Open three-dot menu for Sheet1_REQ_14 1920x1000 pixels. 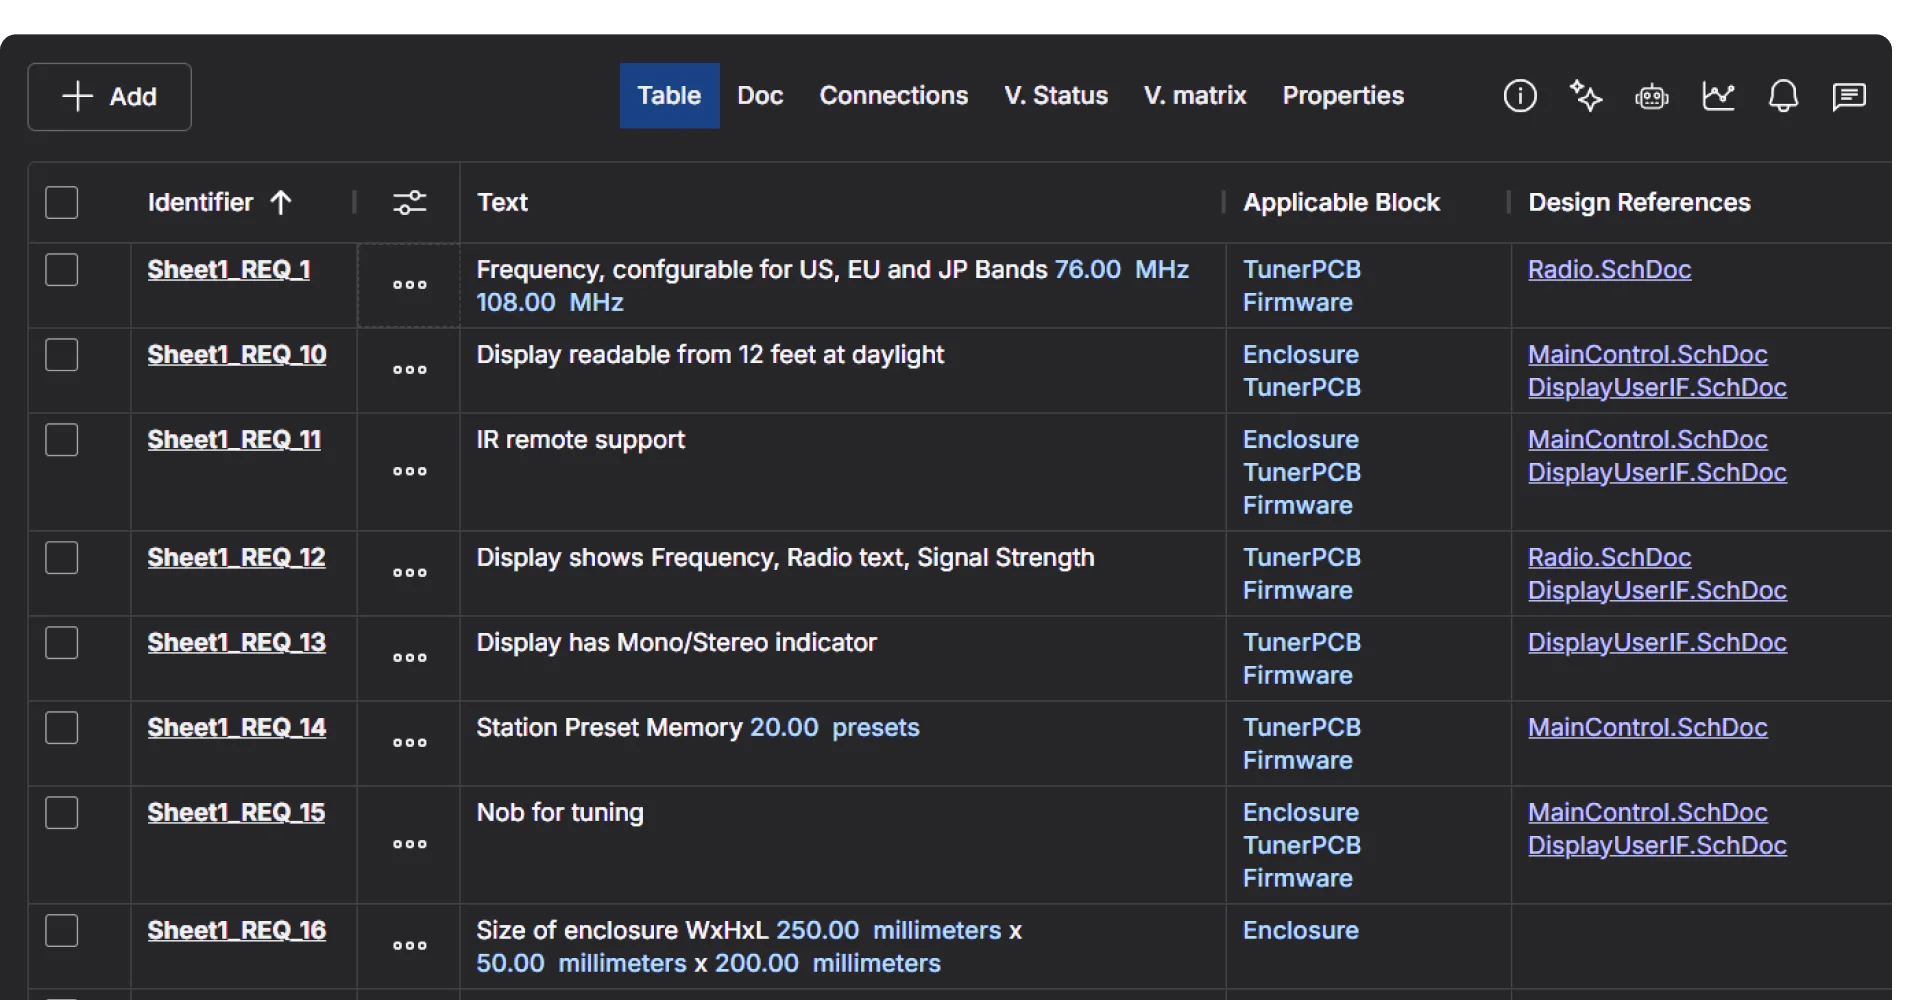point(409,743)
